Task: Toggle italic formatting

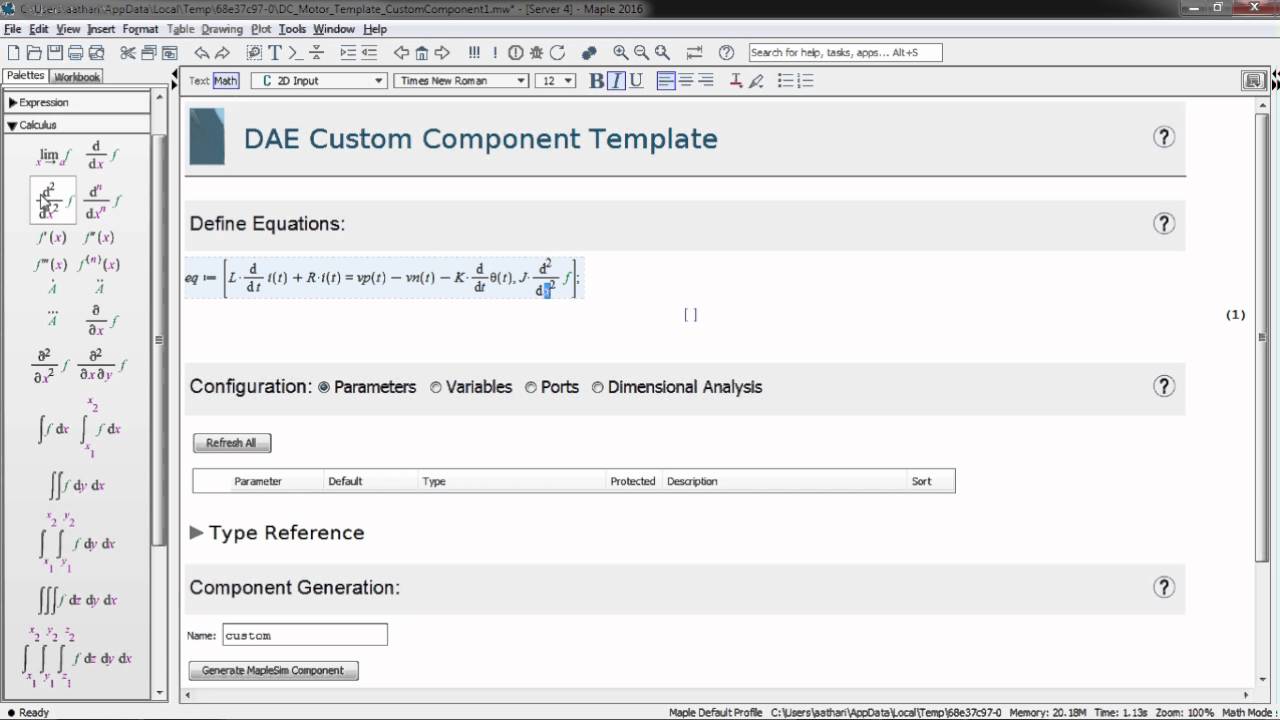Action: point(616,81)
